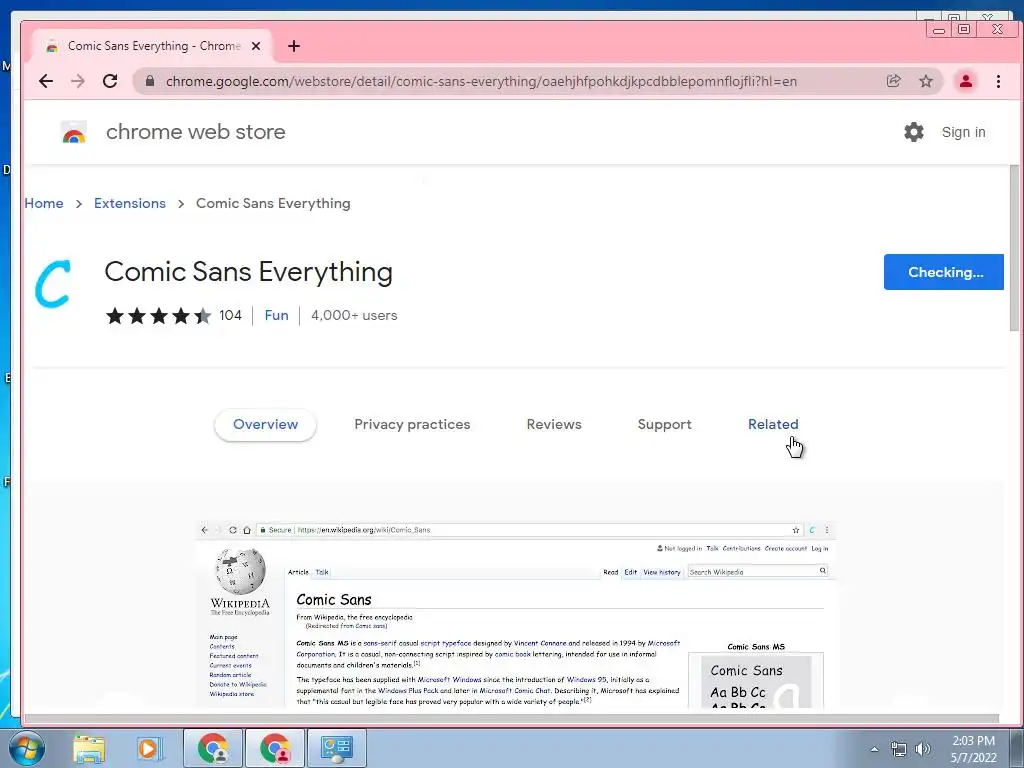Click the address bar URL
The image size is (1024, 768).
(x=481, y=81)
